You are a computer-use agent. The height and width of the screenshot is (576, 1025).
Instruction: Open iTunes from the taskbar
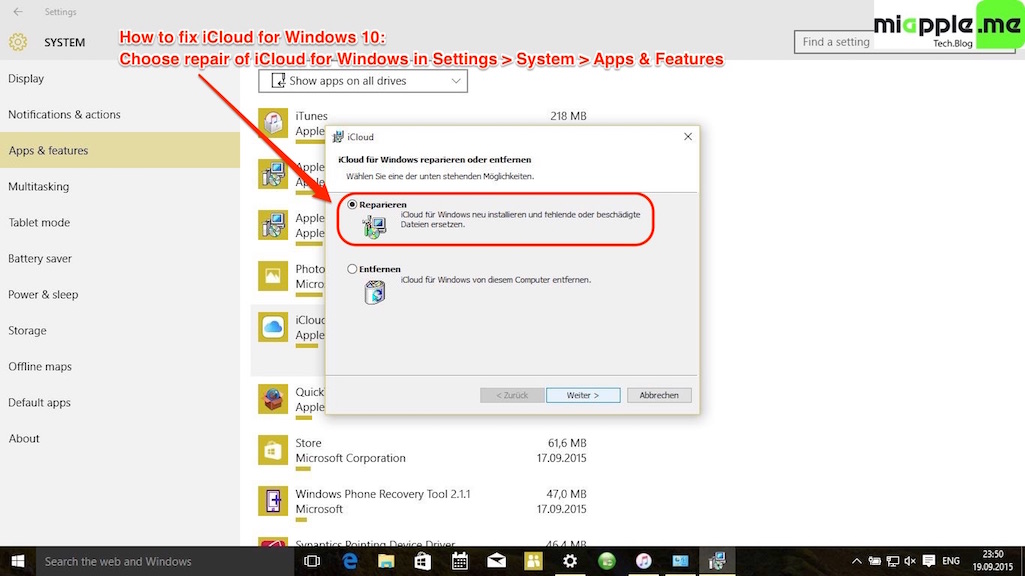coord(643,561)
